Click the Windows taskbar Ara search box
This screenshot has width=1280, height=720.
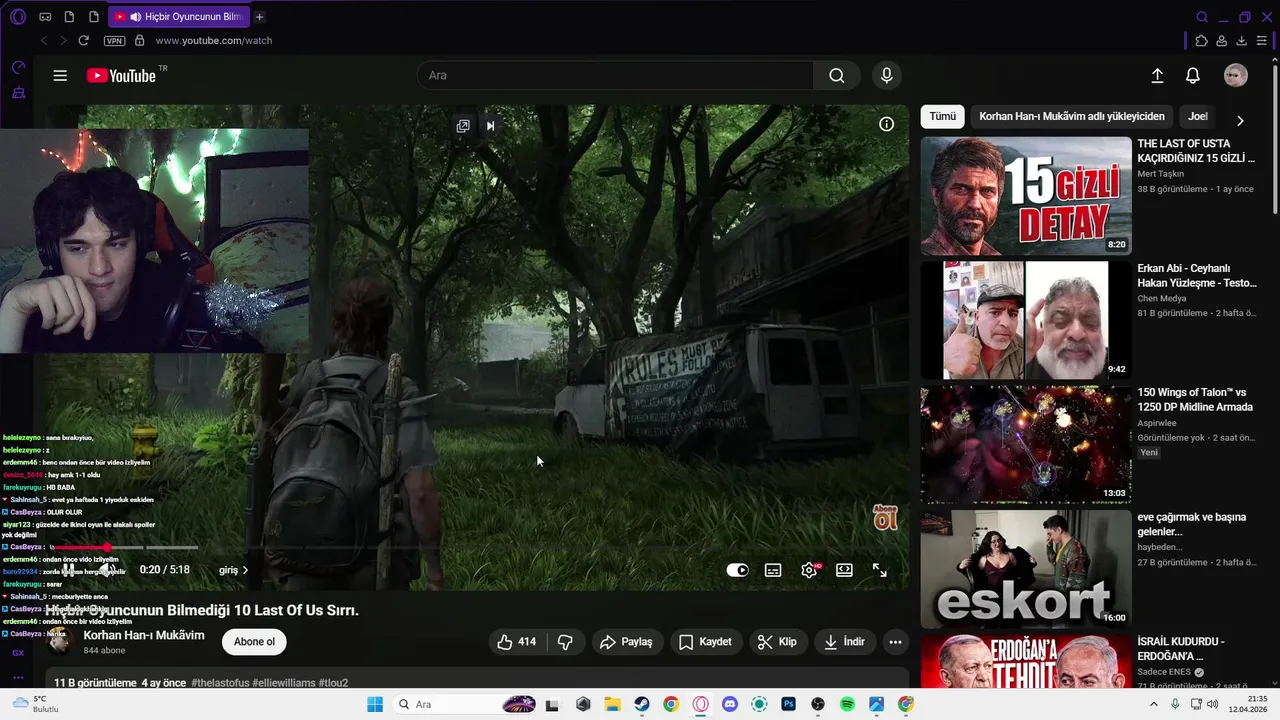[464, 704]
